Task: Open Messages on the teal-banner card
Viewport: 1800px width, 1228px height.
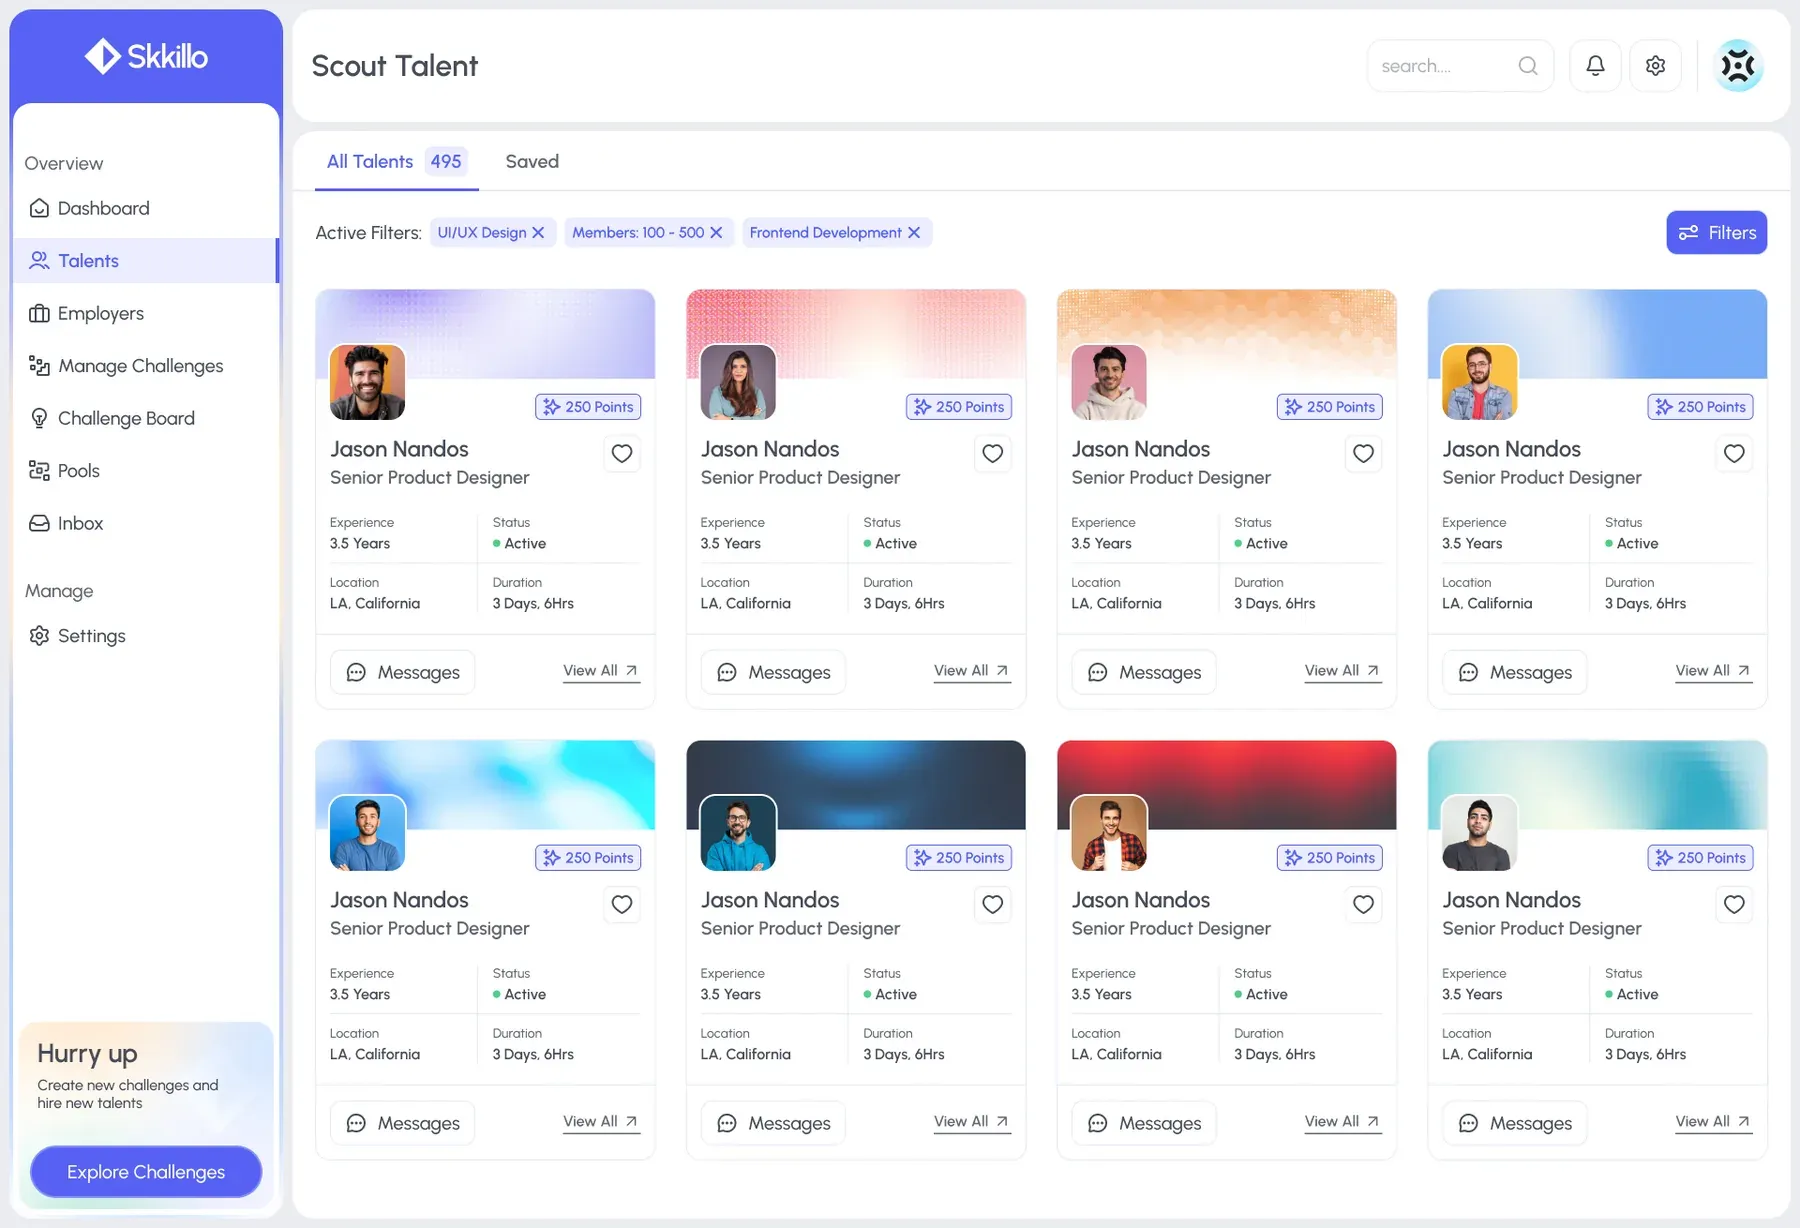Action: (x=1515, y=1123)
